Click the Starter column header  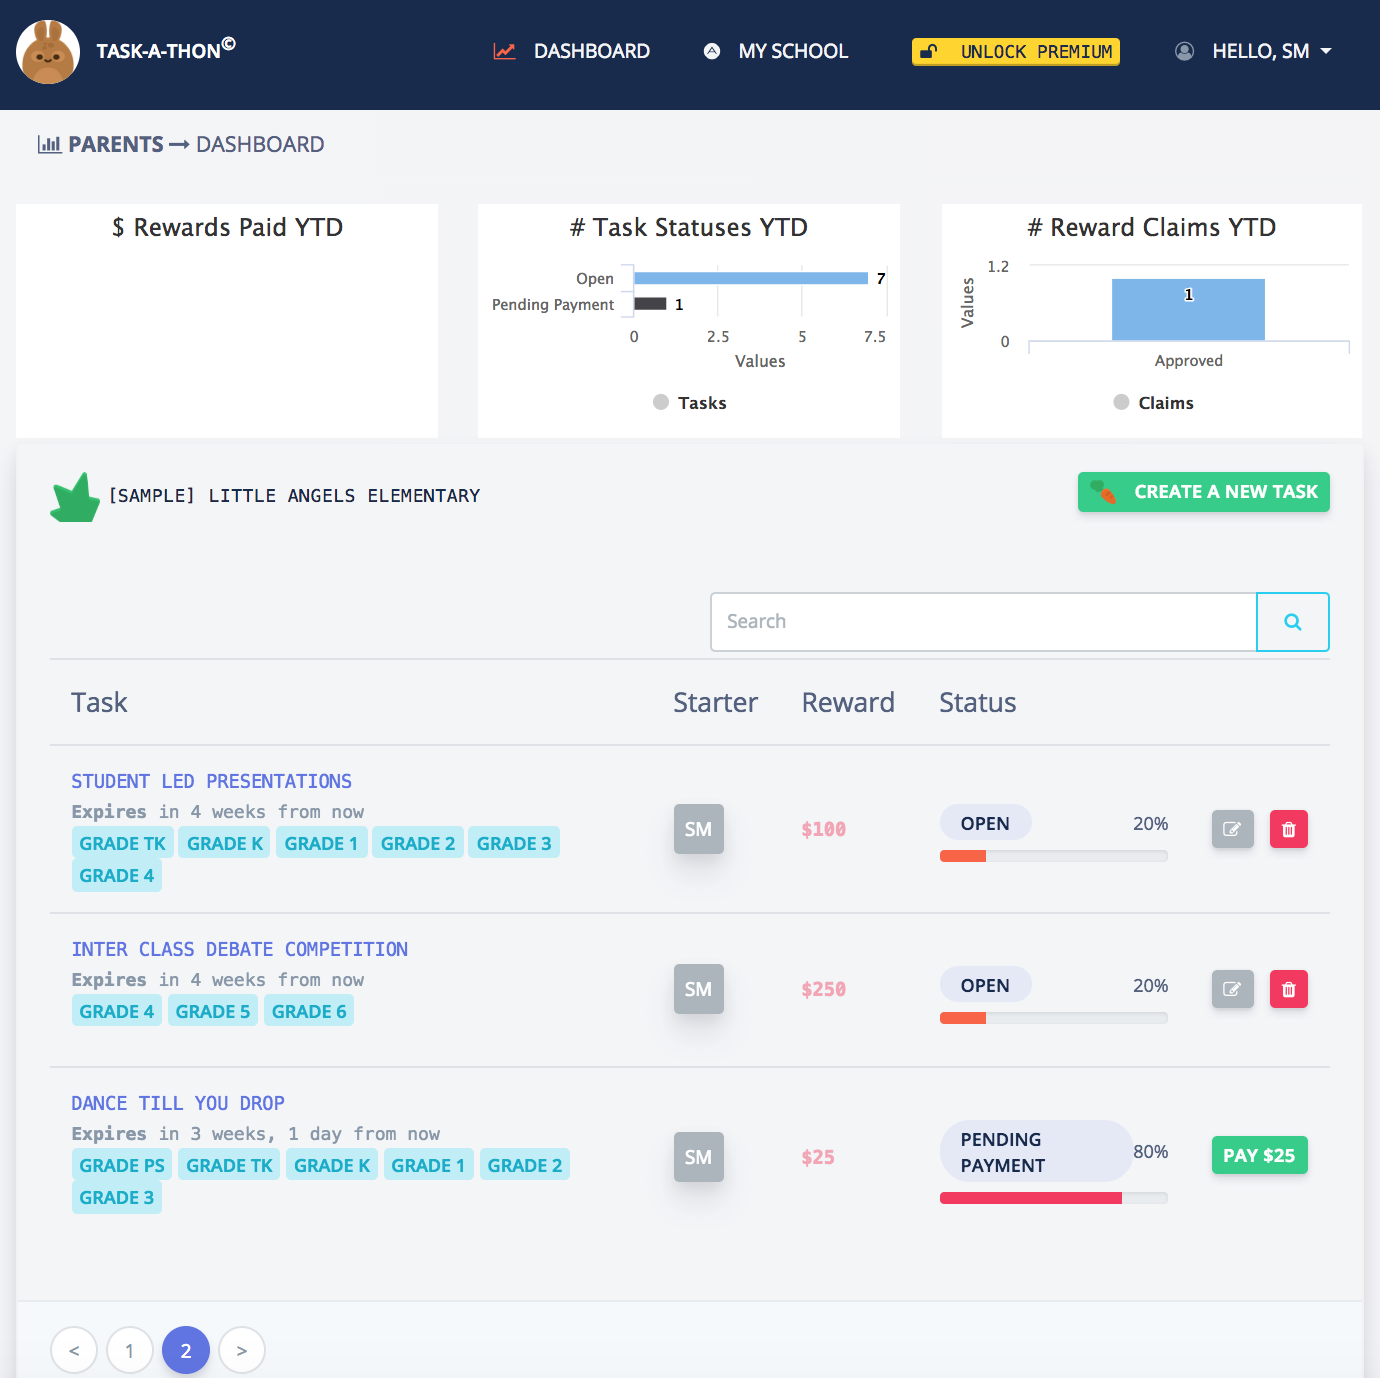click(x=716, y=702)
